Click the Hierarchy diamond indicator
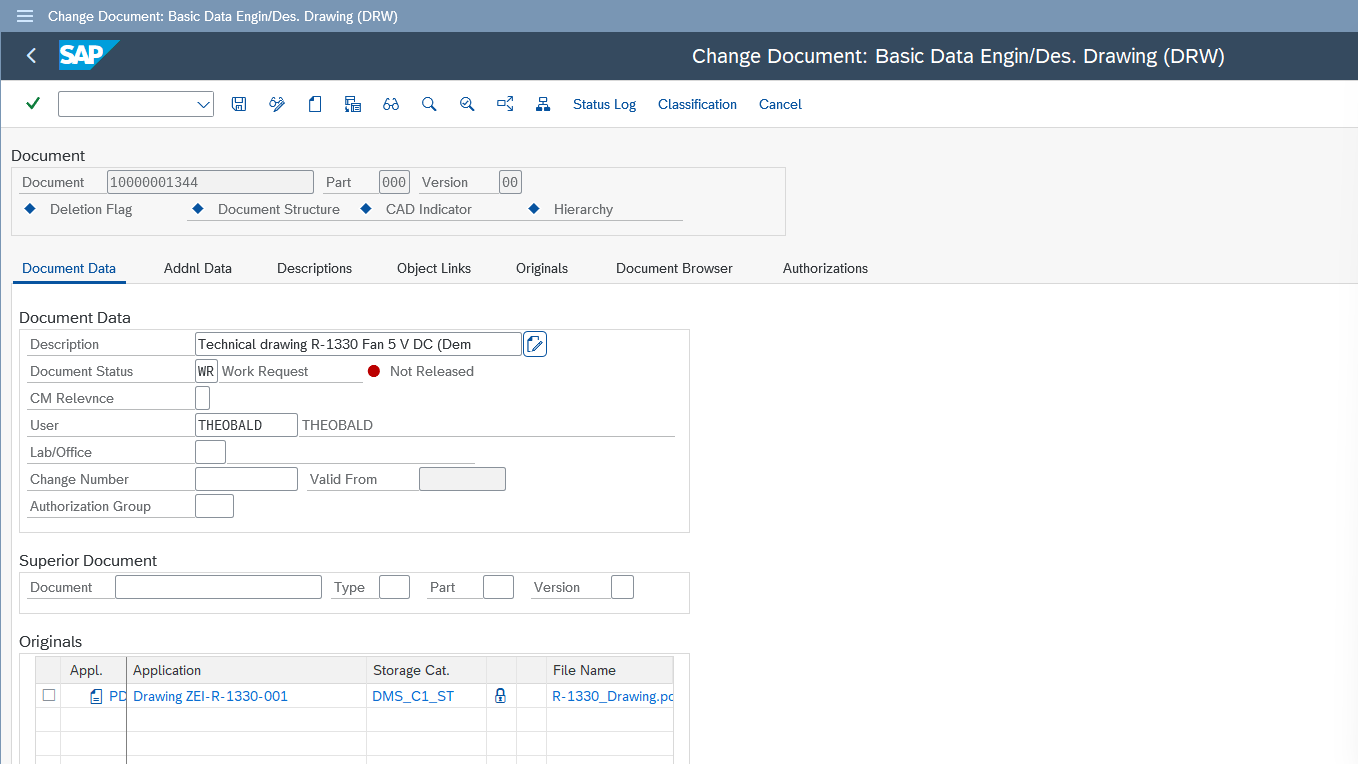Image resolution: width=1358 pixels, height=764 pixels. click(534, 209)
